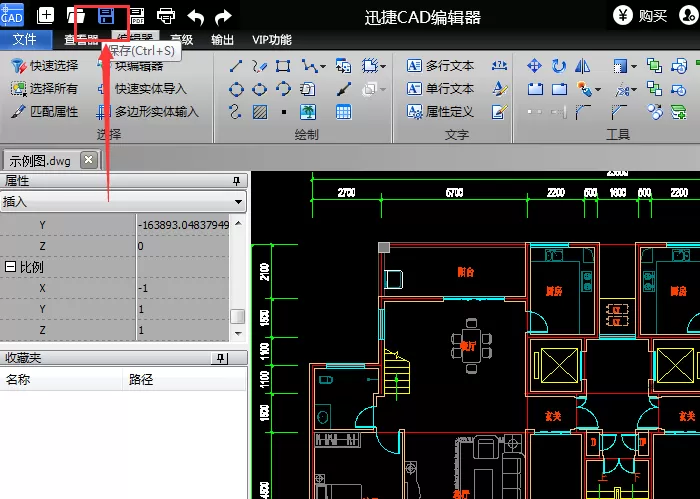This screenshot has height=499, width=700.
Task: Select the freehand sketch pencil tool
Action: click(259, 67)
